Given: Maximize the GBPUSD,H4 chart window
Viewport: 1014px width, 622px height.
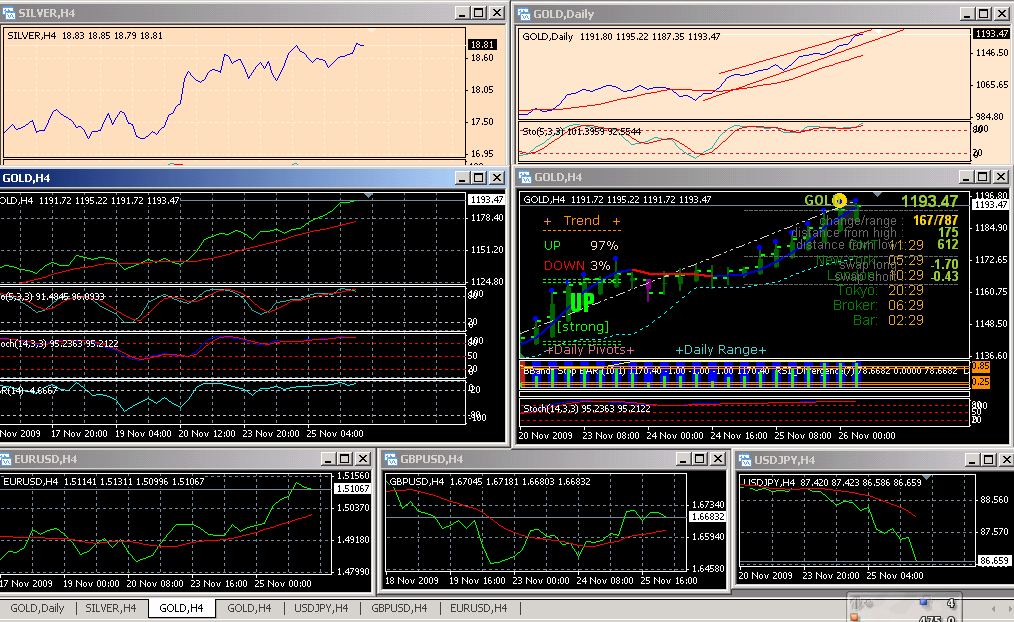Looking at the screenshot, I should coord(700,458).
